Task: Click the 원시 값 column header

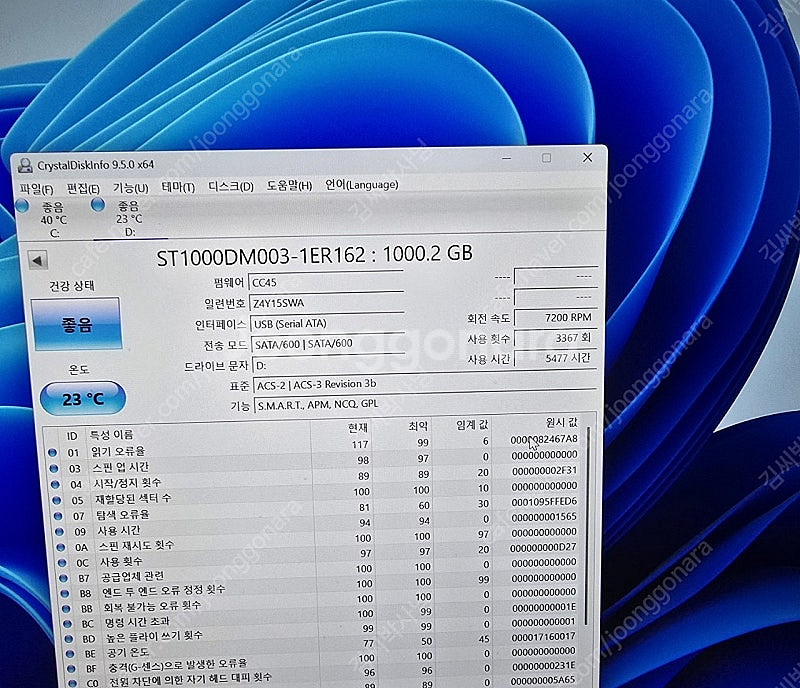Action: 561,422
